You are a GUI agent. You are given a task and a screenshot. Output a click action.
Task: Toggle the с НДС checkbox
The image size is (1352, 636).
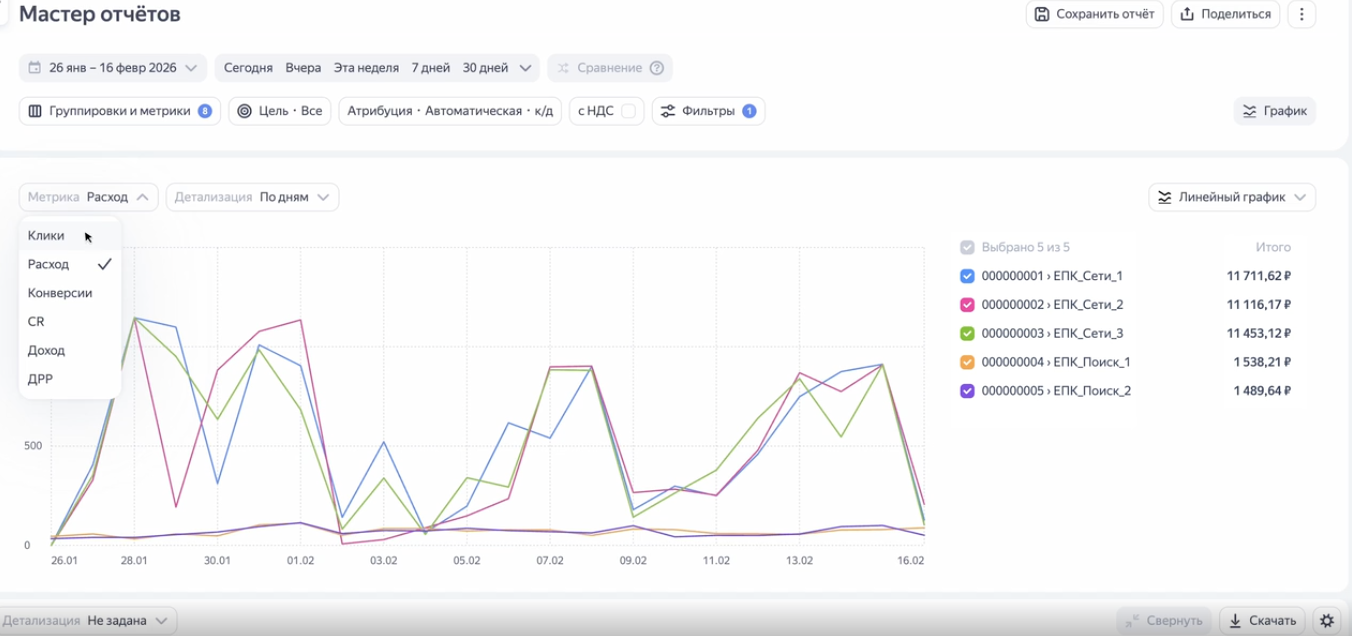[x=629, y=111]
